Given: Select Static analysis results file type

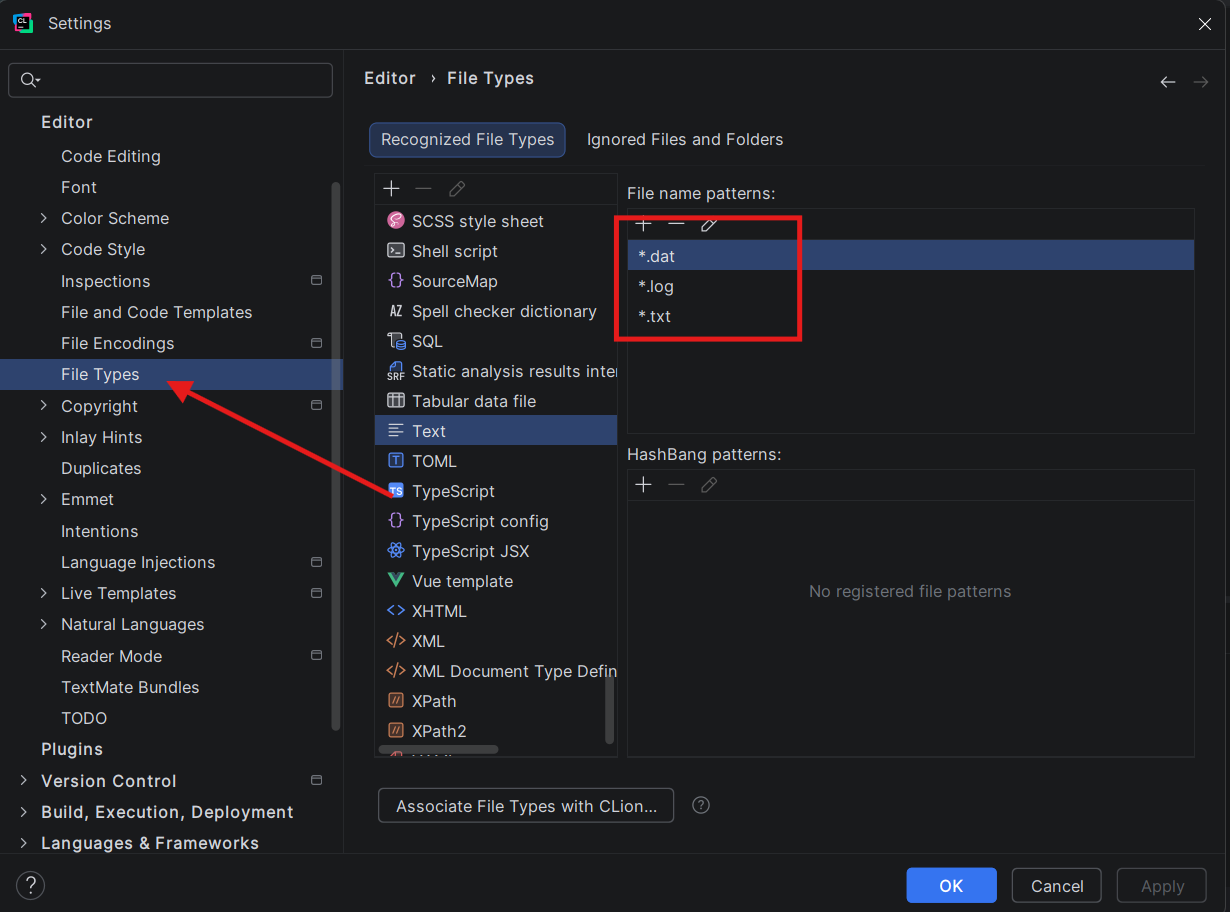Looking at the screenshot, I should point(496,371).
